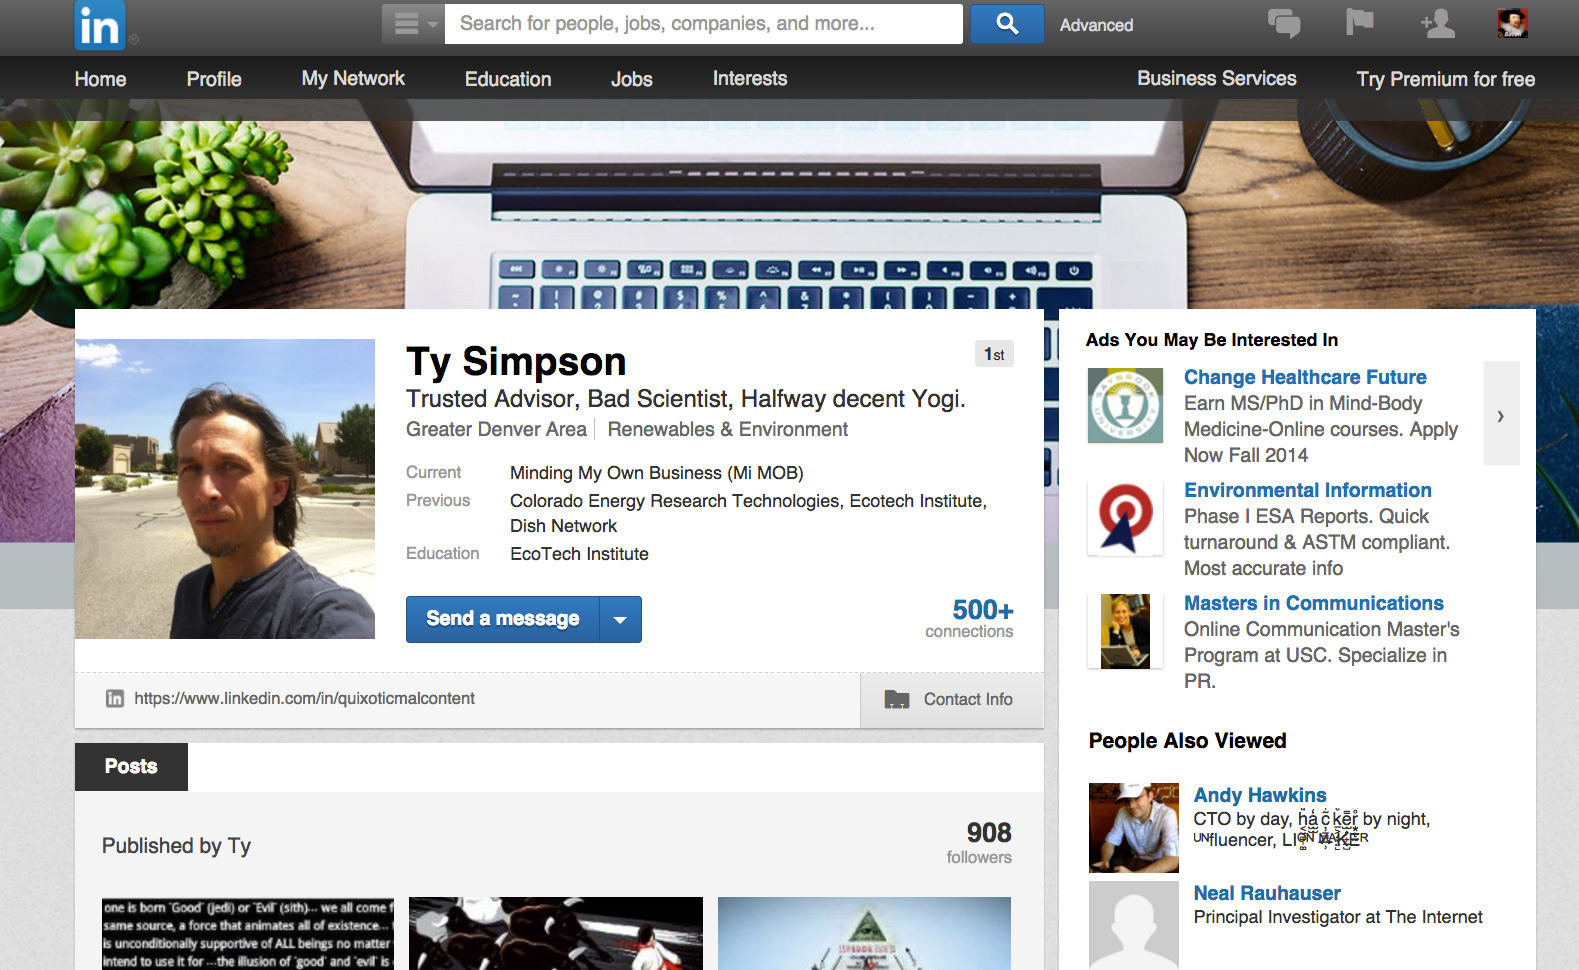Viewport: 1579px width, 970px height.
Task: Click the Masters in Communications ad photo
Action: click(x=1126, y=631)
